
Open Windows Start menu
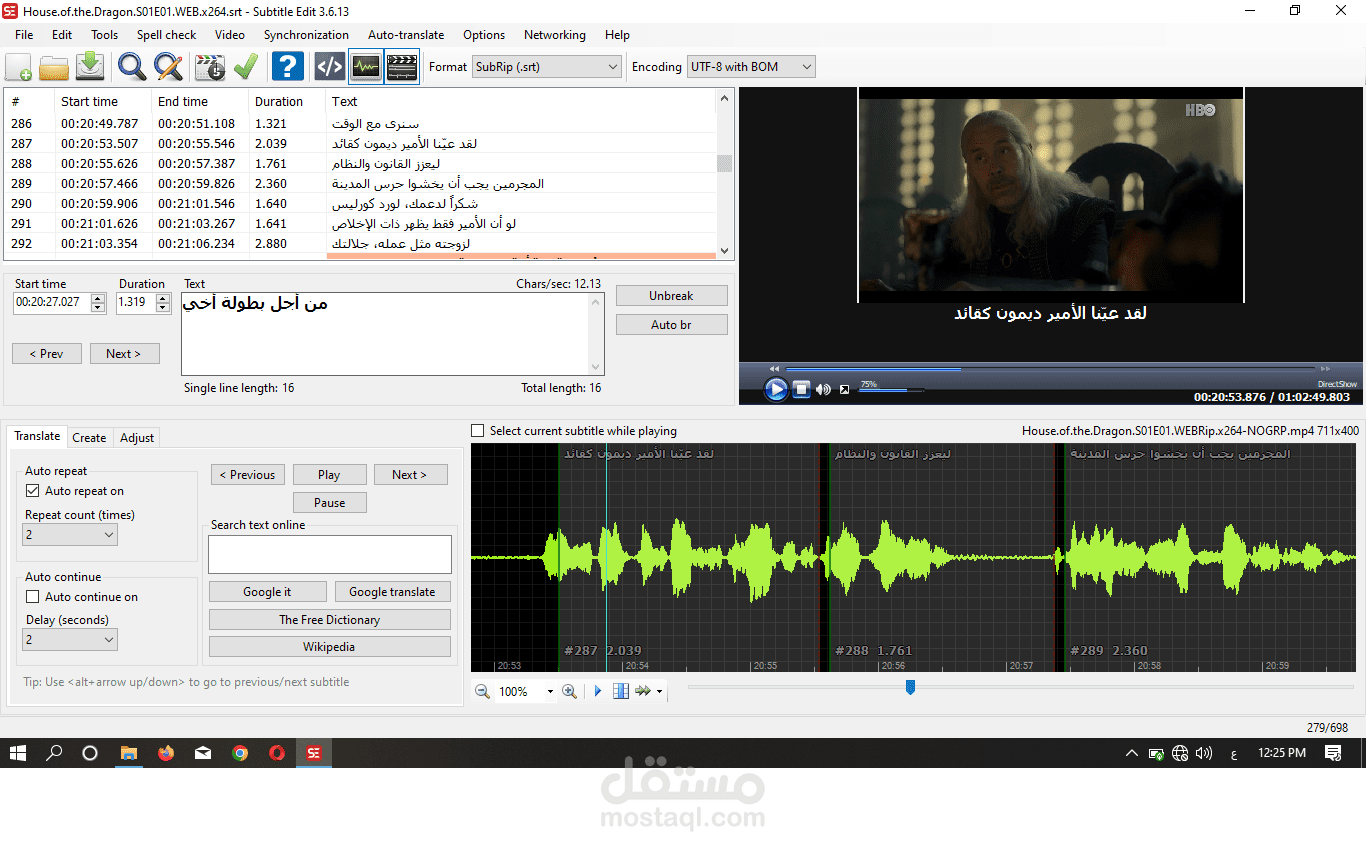click(x=18, y=753)
